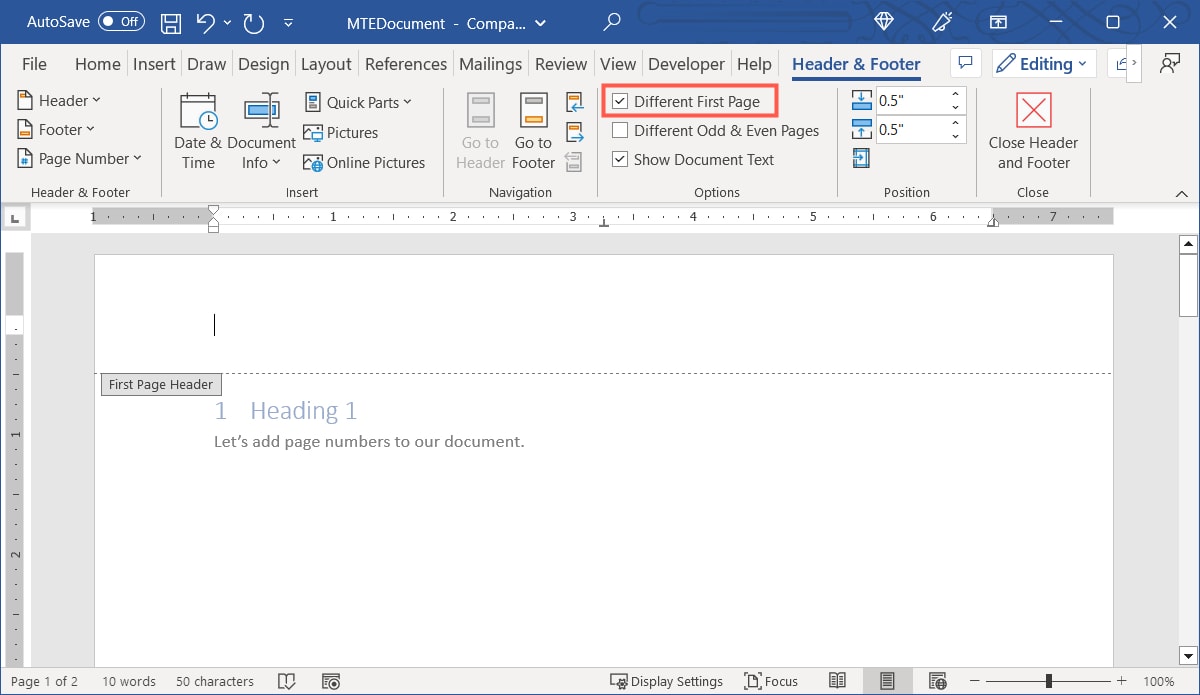This screenshot has width=1200, height=695.
Task: Adjust the zoom slider
Action: [1046, 681]
